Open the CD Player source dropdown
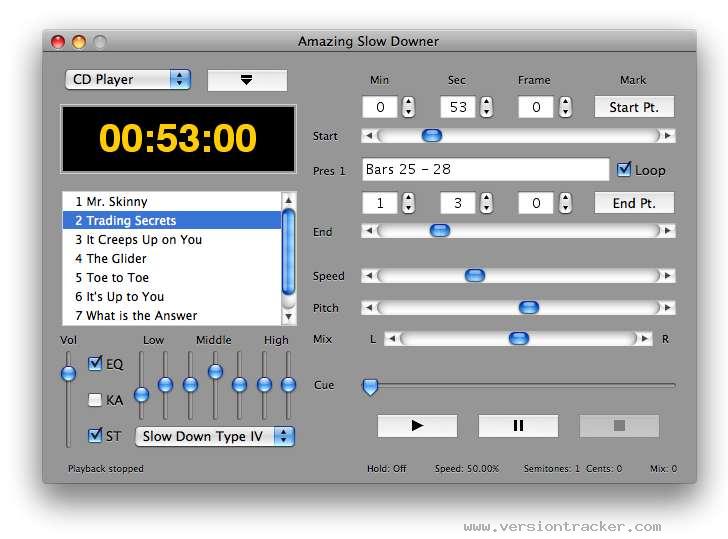 click(x=128, y=79)
